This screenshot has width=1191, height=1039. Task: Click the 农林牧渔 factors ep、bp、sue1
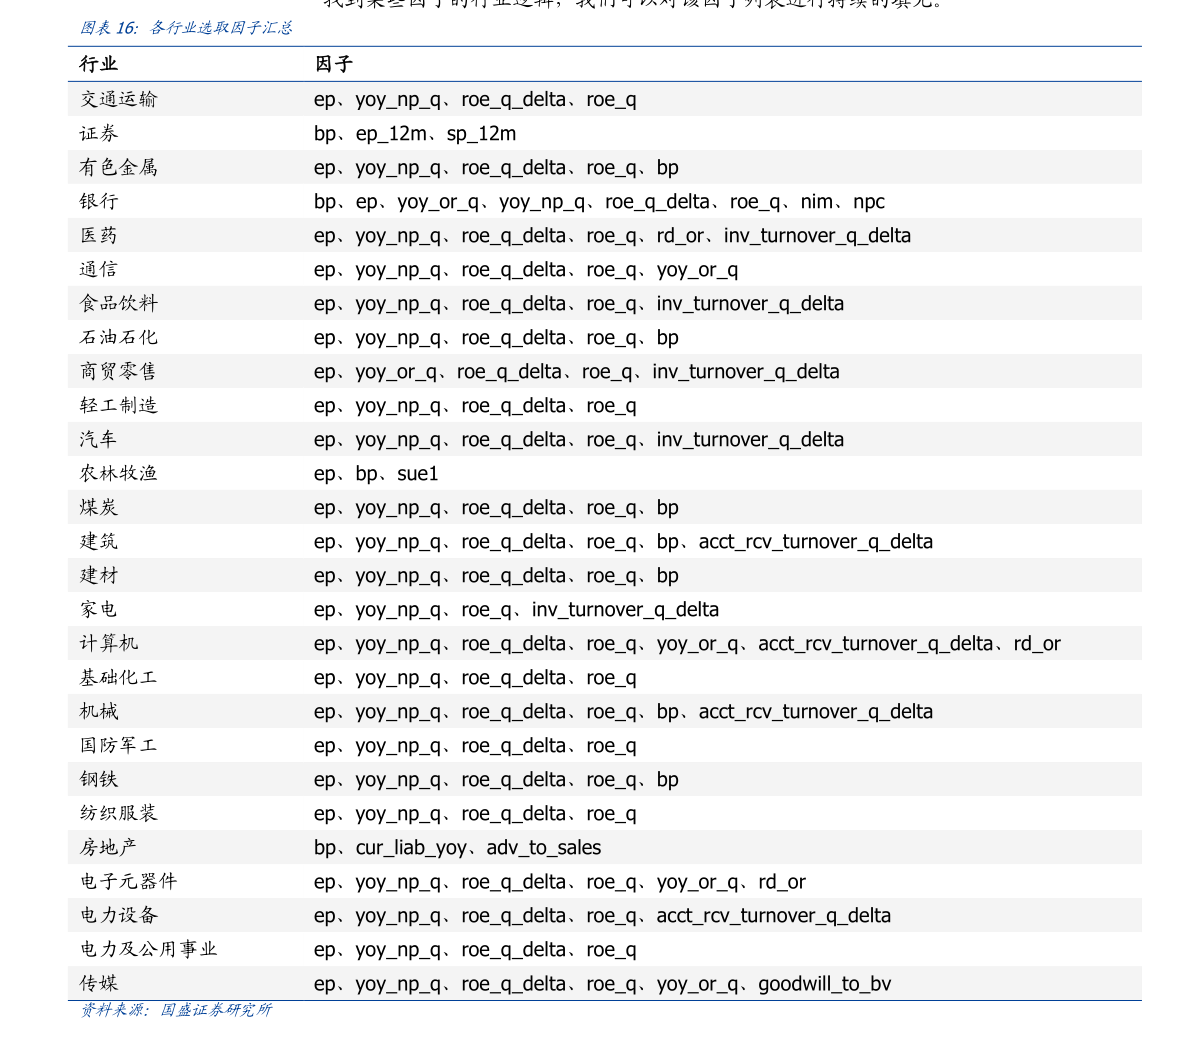(x=376, y=474)
